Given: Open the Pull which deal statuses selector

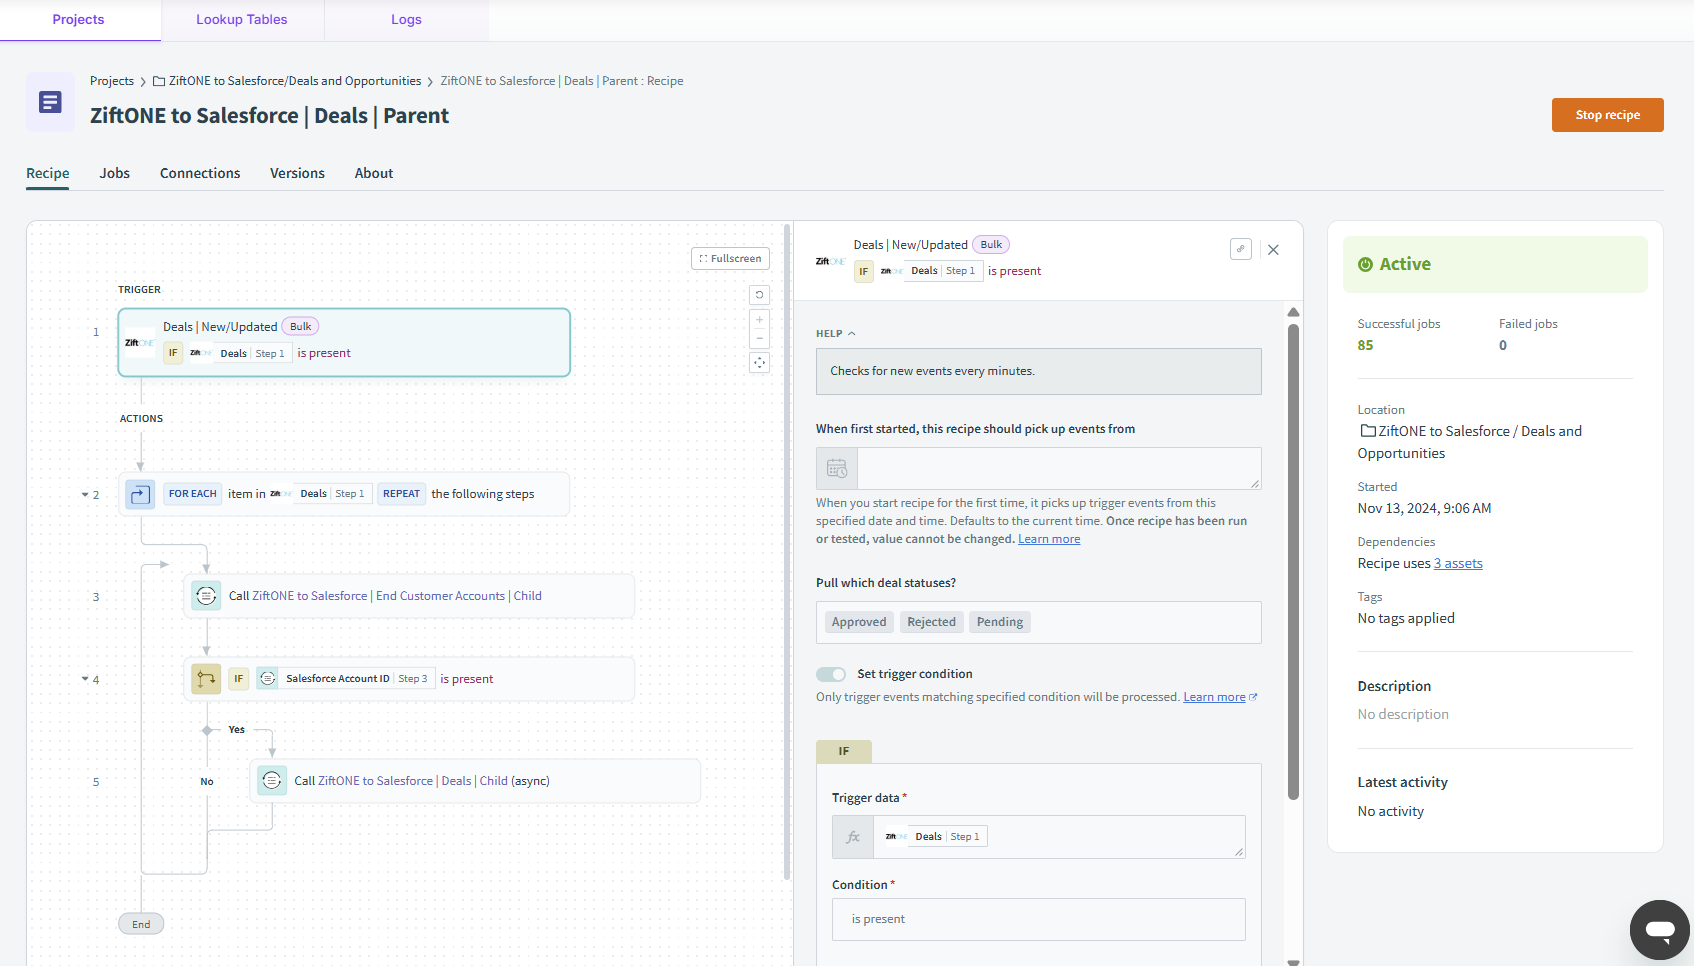Looking at the screenshot, I should click(x=1038, y=622).
